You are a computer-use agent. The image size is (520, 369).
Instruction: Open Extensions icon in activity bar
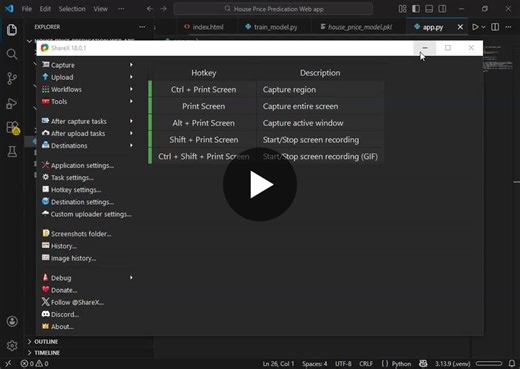(x=13, y=128)
